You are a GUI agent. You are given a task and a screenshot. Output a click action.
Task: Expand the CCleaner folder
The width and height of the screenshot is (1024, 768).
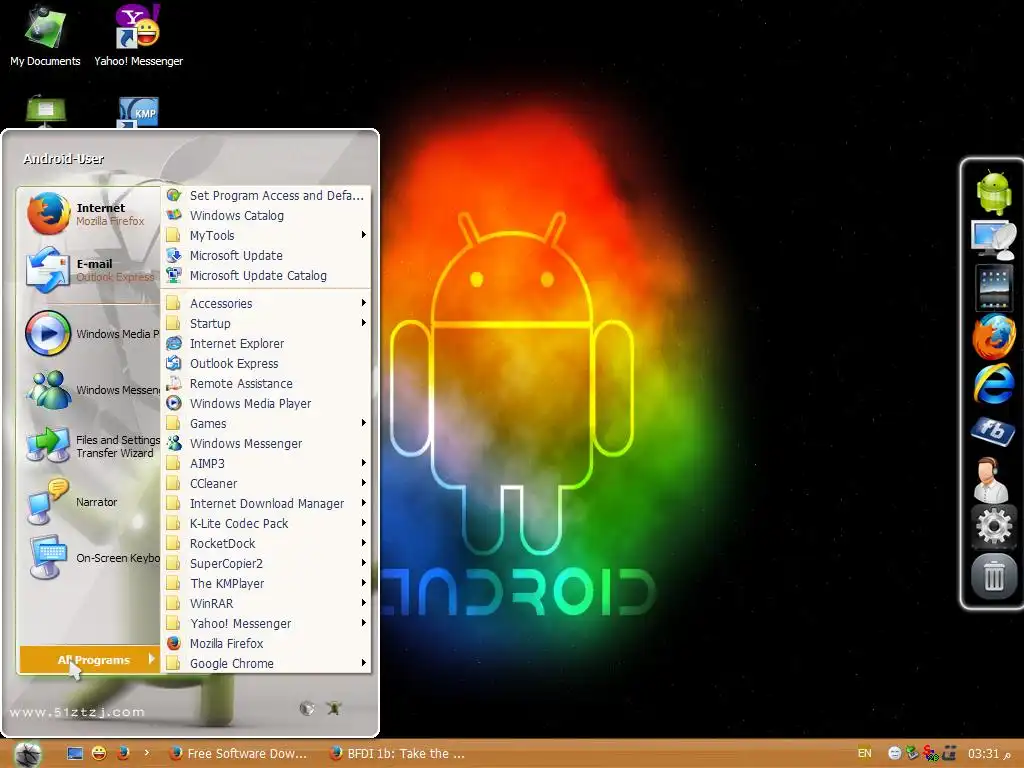pos(266,483)
